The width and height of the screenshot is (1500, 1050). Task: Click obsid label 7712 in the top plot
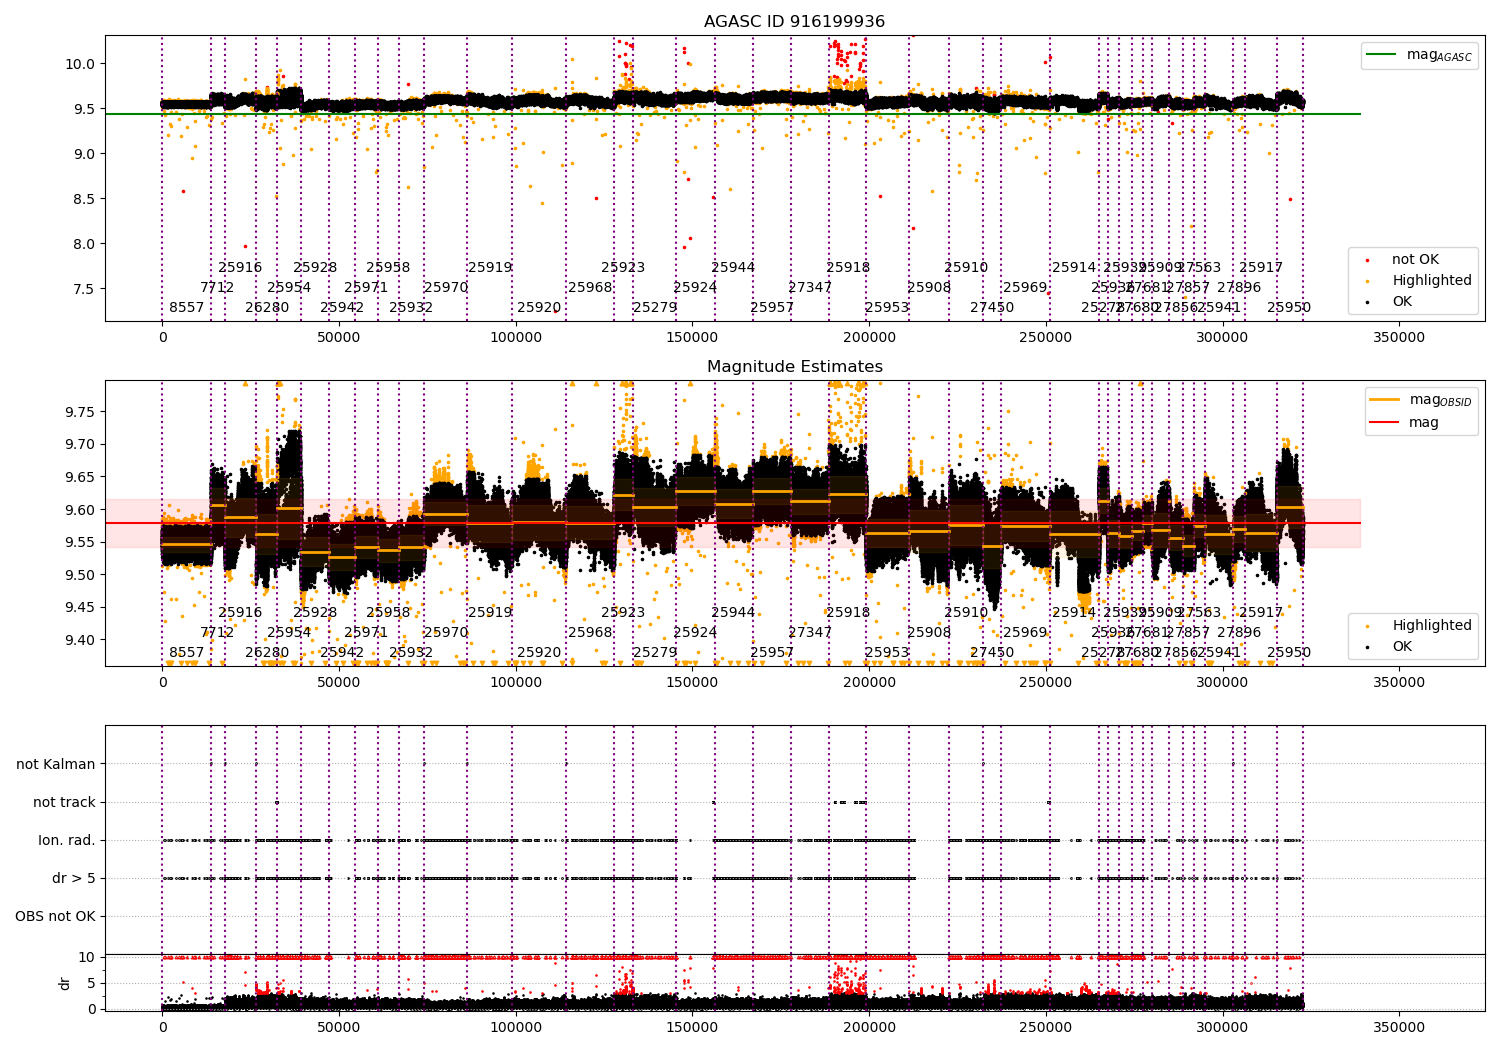click(217, 288)
